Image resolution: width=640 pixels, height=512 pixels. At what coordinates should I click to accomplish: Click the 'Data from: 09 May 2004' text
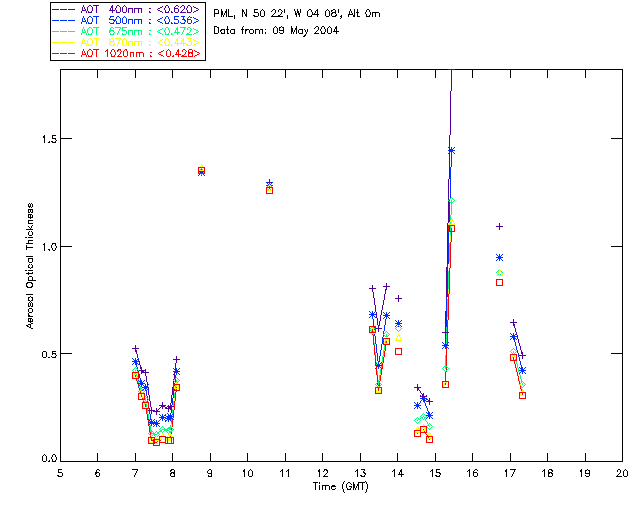coord(276,31)
